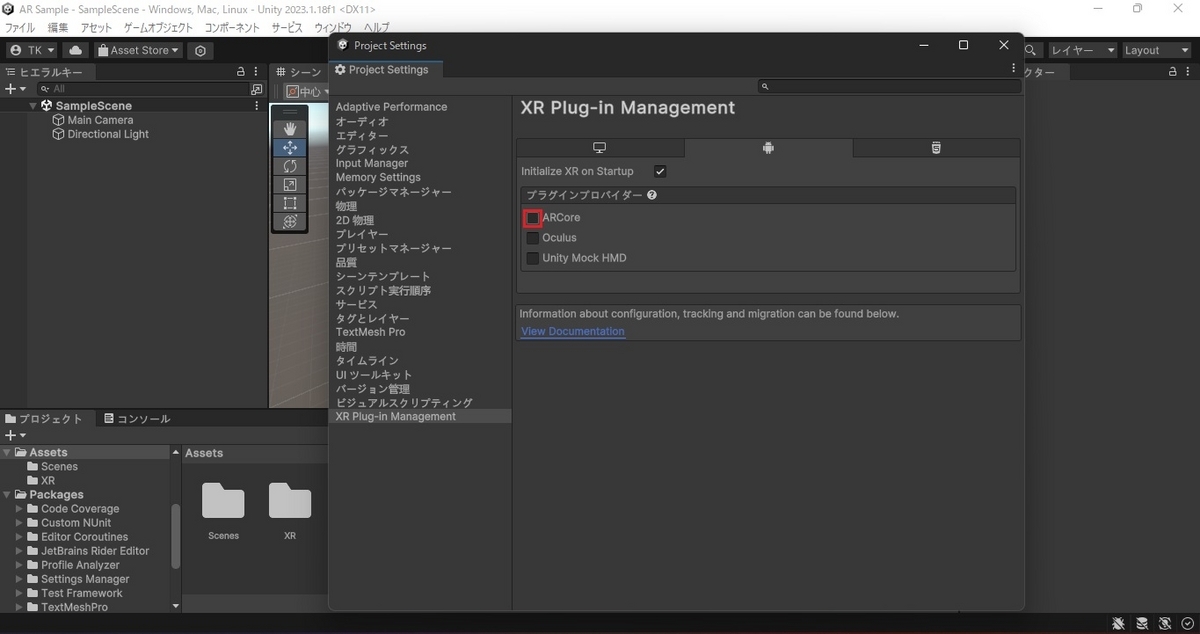1200x634 pixels.
Task: Select the Move tool in scene toolbar
Action: 290,147
